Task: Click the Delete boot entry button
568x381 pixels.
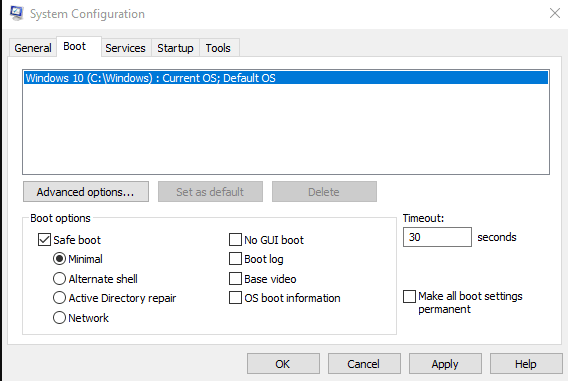Action: [324, 192]
